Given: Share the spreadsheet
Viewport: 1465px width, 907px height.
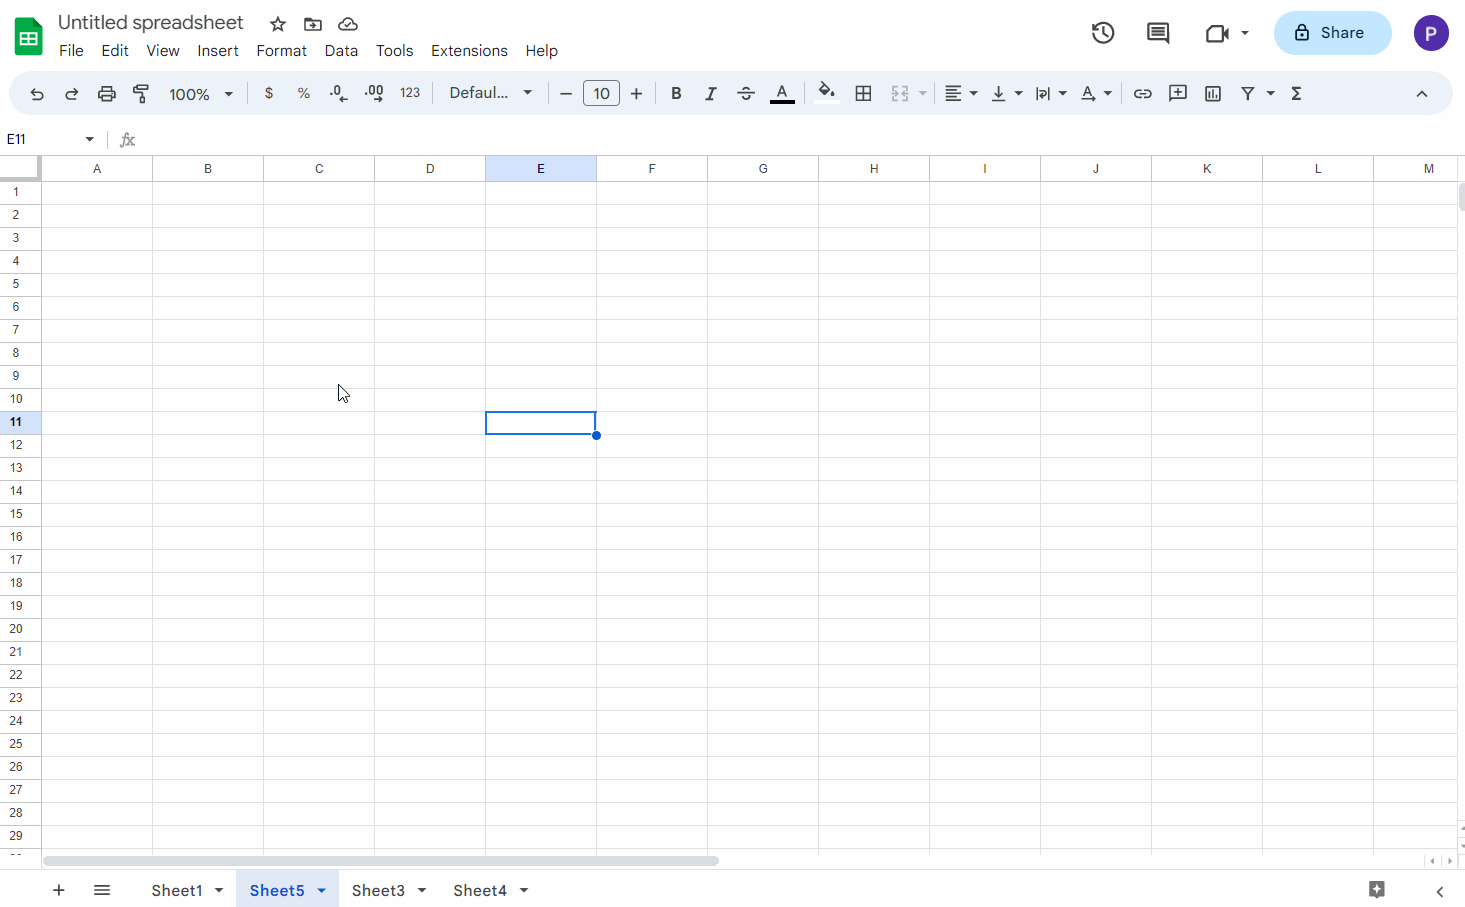Looking at the screenshot, I should [1332, 33].
